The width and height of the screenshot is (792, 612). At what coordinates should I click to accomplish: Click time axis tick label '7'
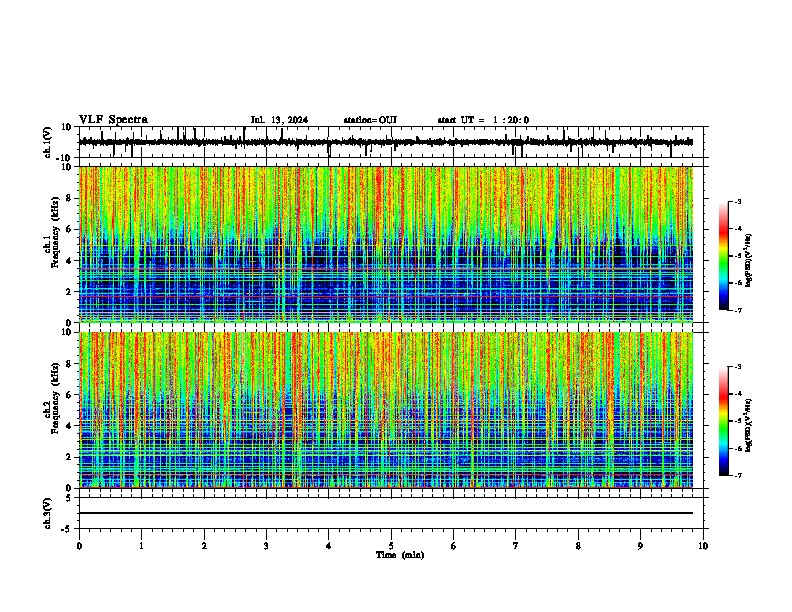[x=516, y=546]
